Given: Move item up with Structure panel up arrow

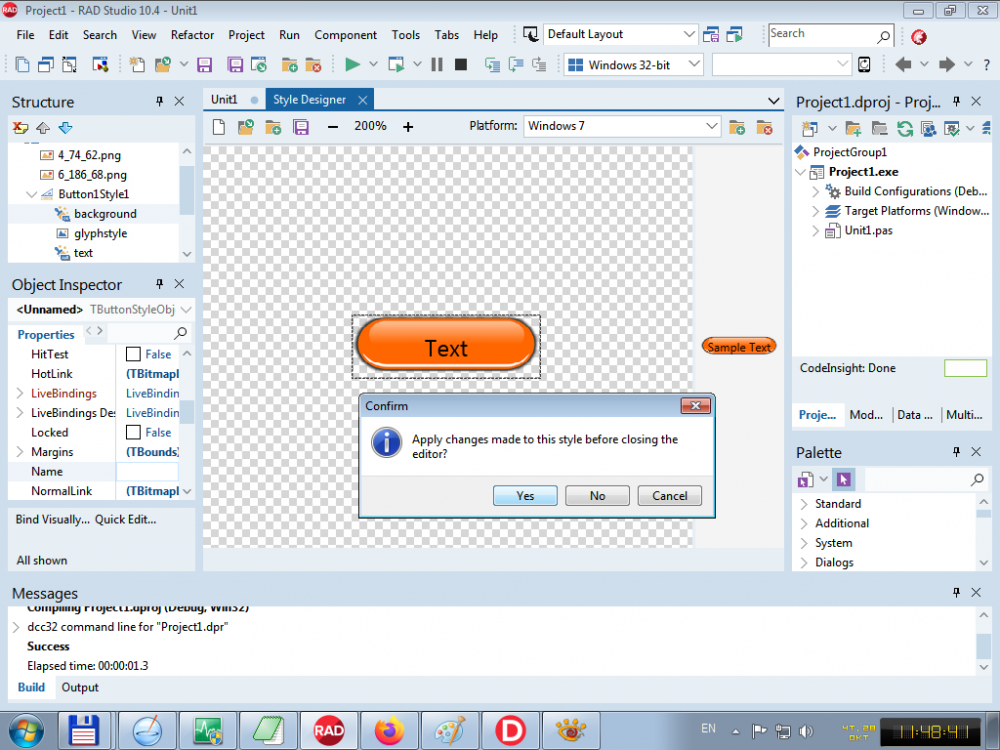Looking at the screenshot, I should 43,128.
